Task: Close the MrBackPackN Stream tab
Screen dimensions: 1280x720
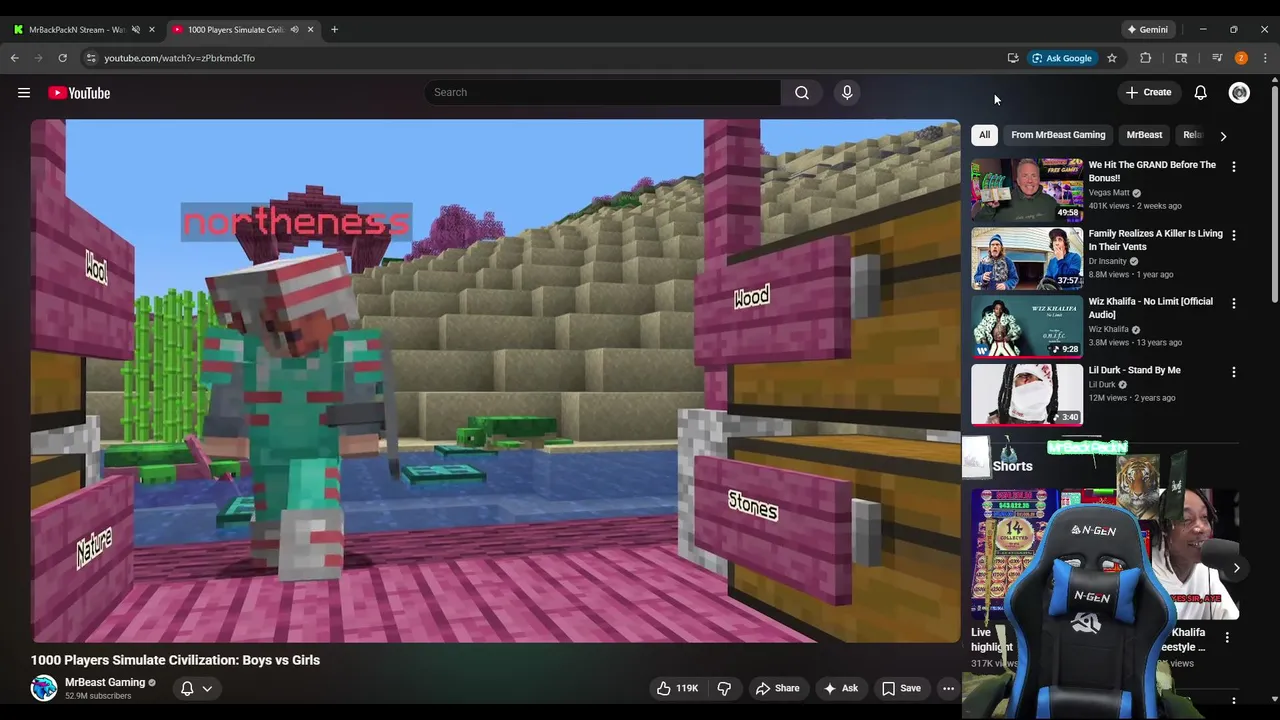Action: (x=152, y=29)
